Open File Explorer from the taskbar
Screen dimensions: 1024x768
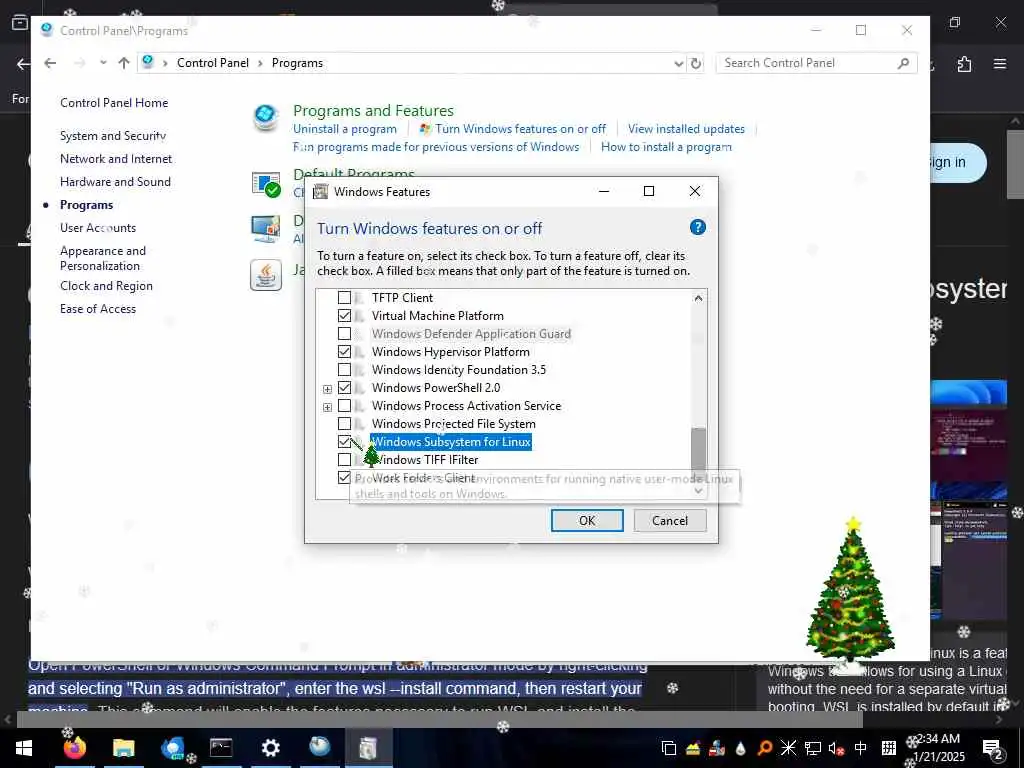[x=123, y=748]
